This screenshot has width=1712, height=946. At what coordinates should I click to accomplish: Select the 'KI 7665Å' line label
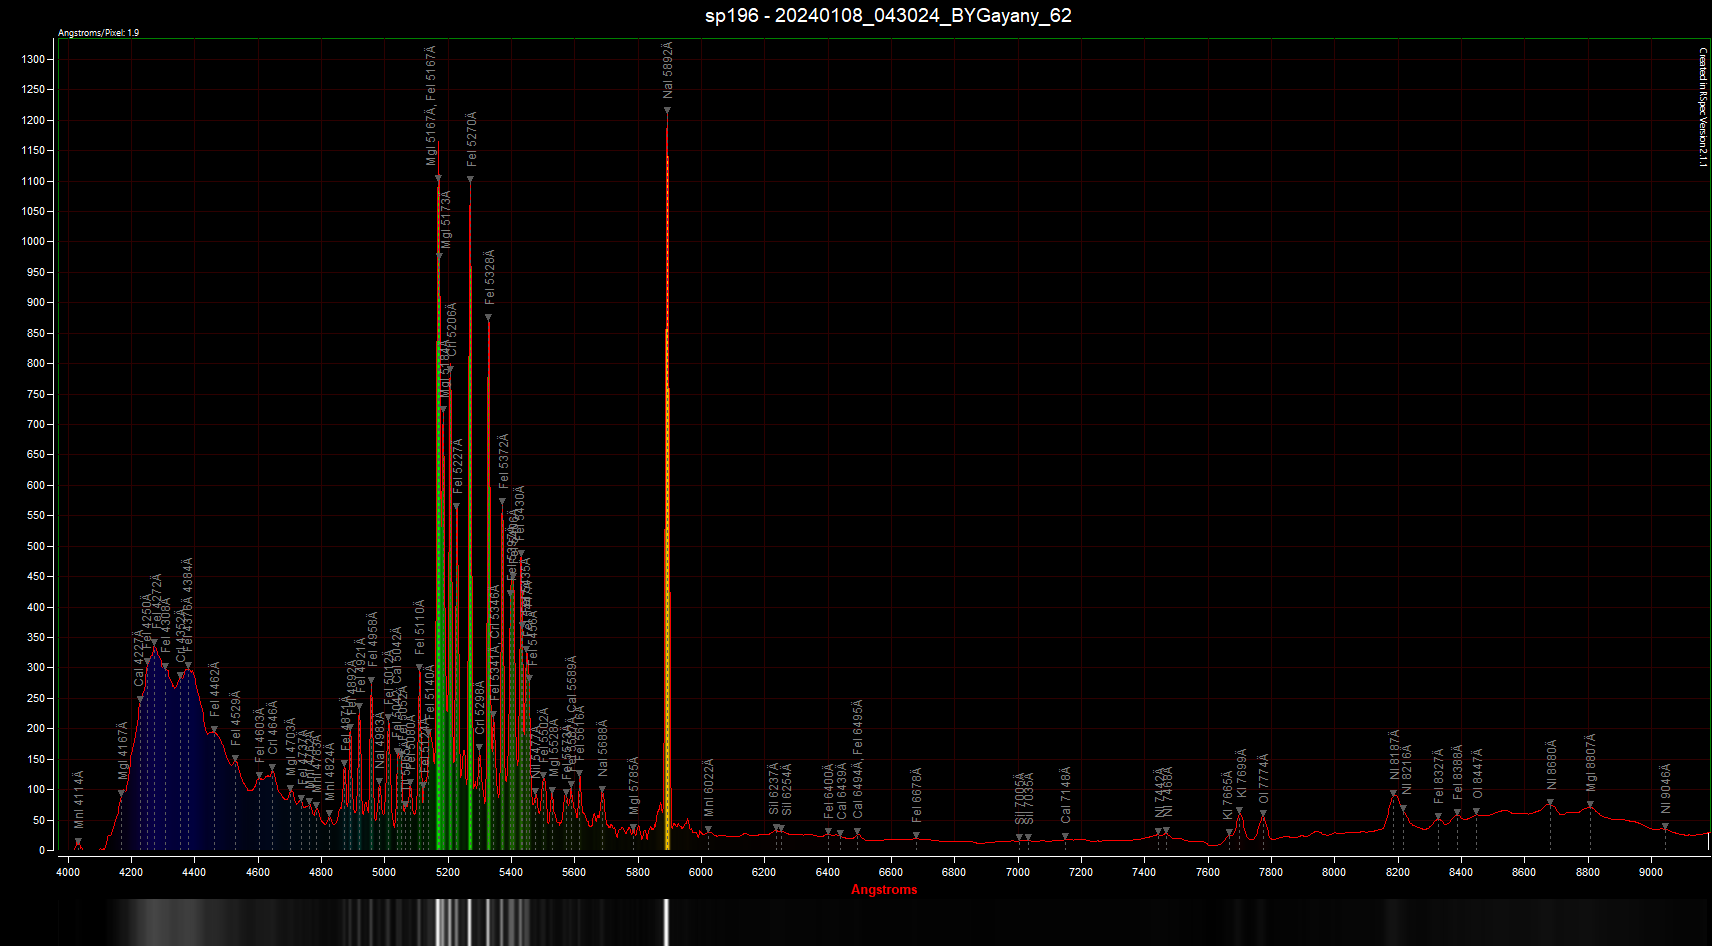(1228, 794)
